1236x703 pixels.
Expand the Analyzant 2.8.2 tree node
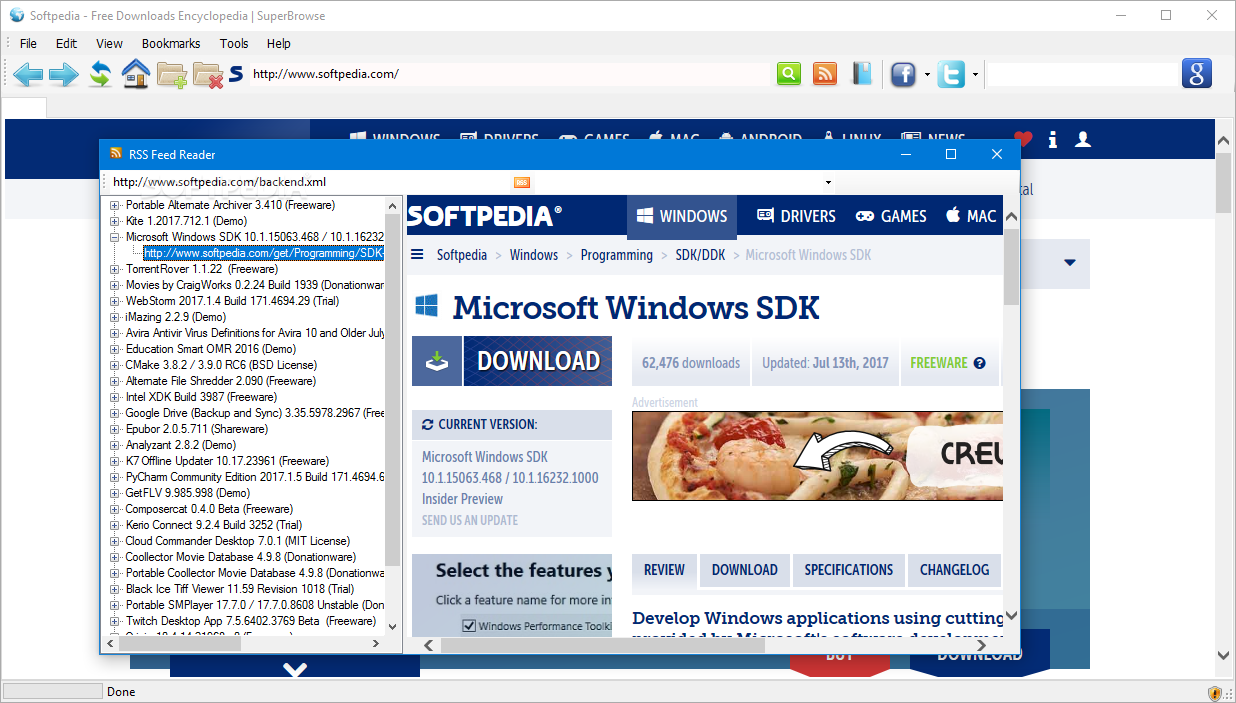point(116,445)
